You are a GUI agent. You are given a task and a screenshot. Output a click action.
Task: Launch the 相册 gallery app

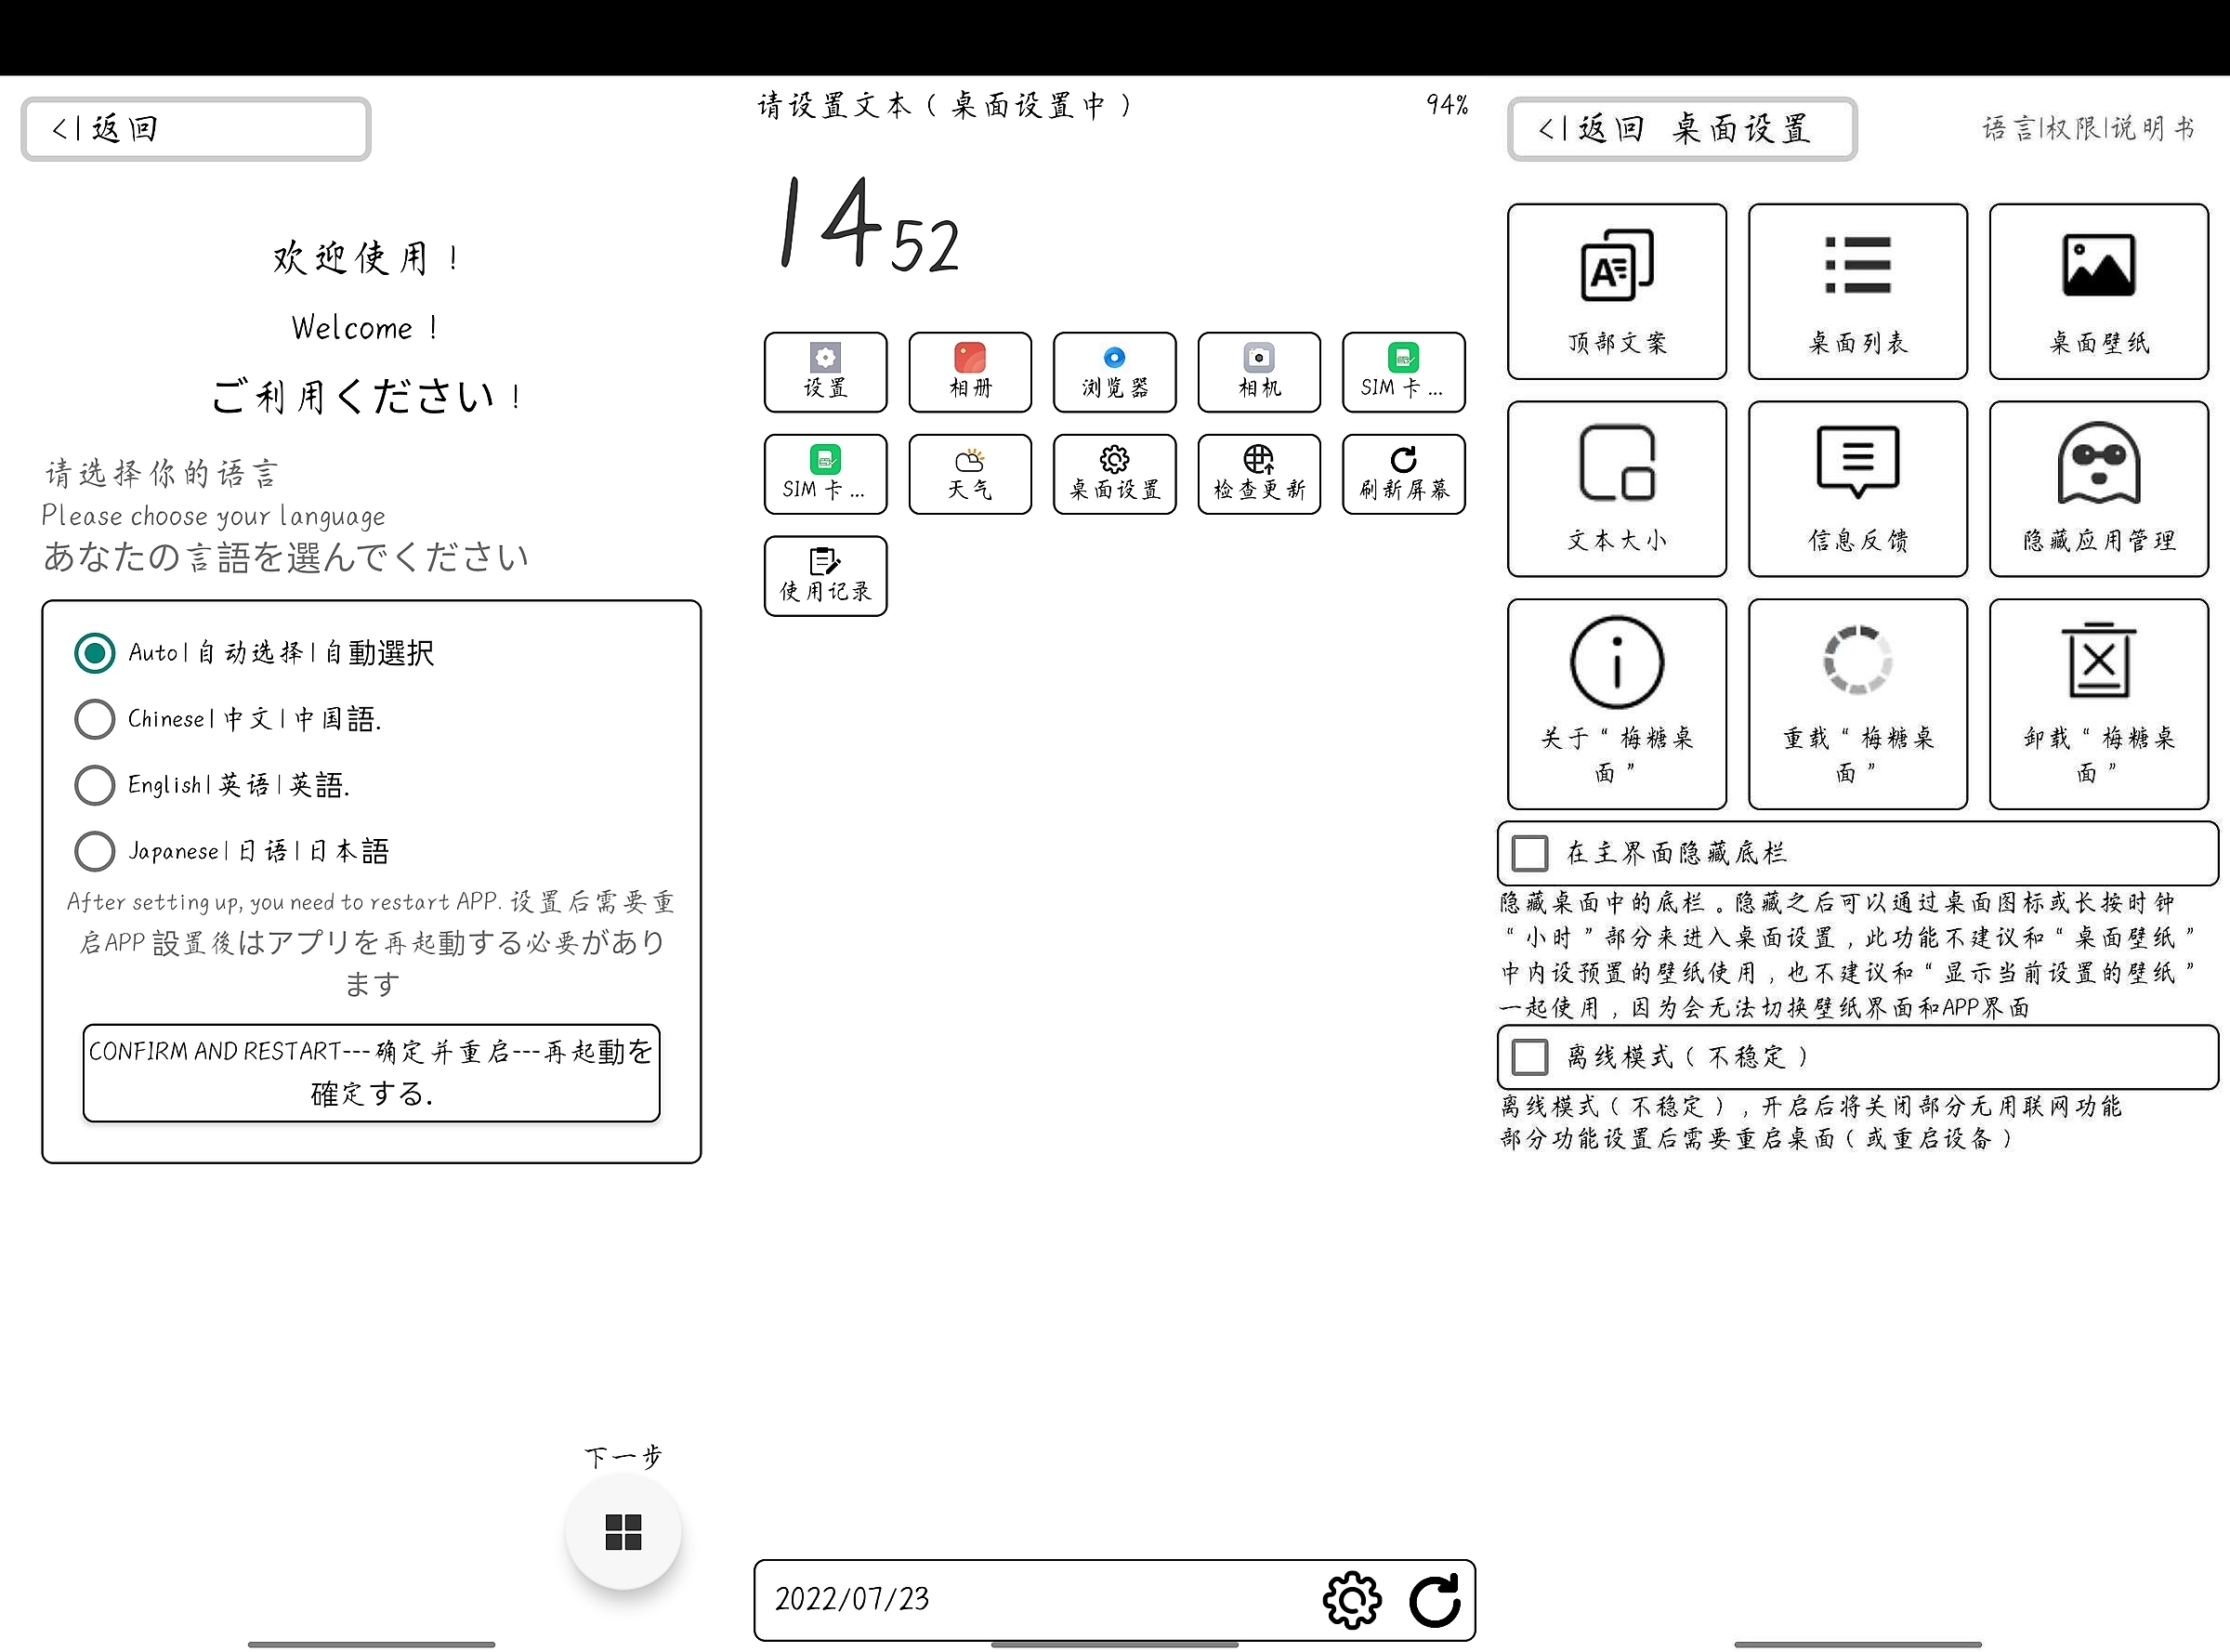pos(969,372)
